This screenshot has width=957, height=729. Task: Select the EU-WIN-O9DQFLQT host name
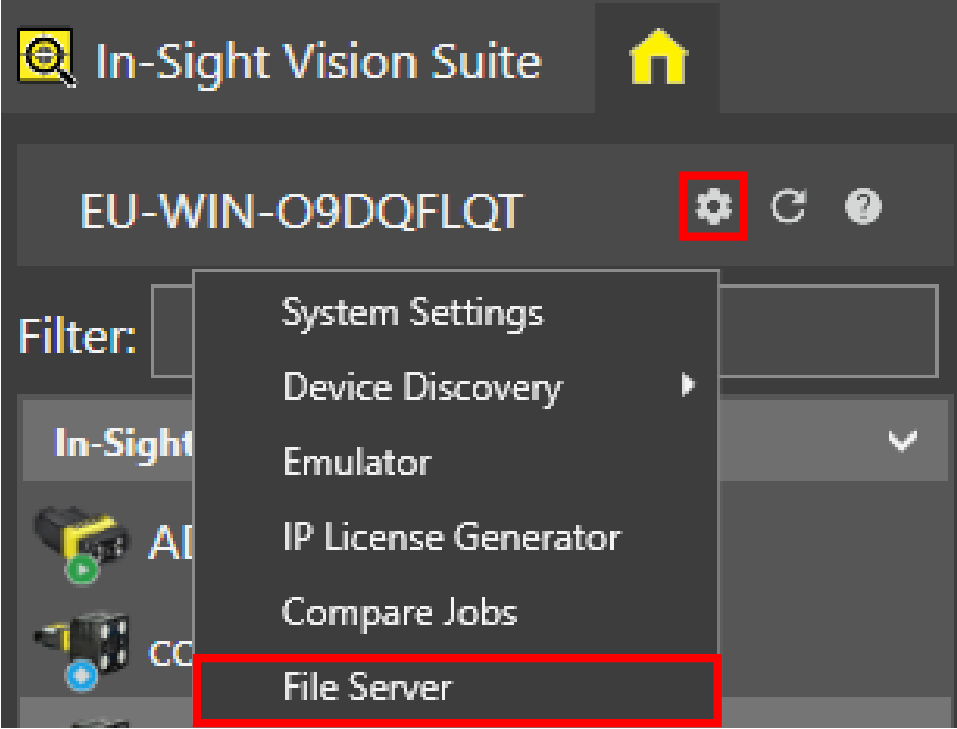[300, 210]
